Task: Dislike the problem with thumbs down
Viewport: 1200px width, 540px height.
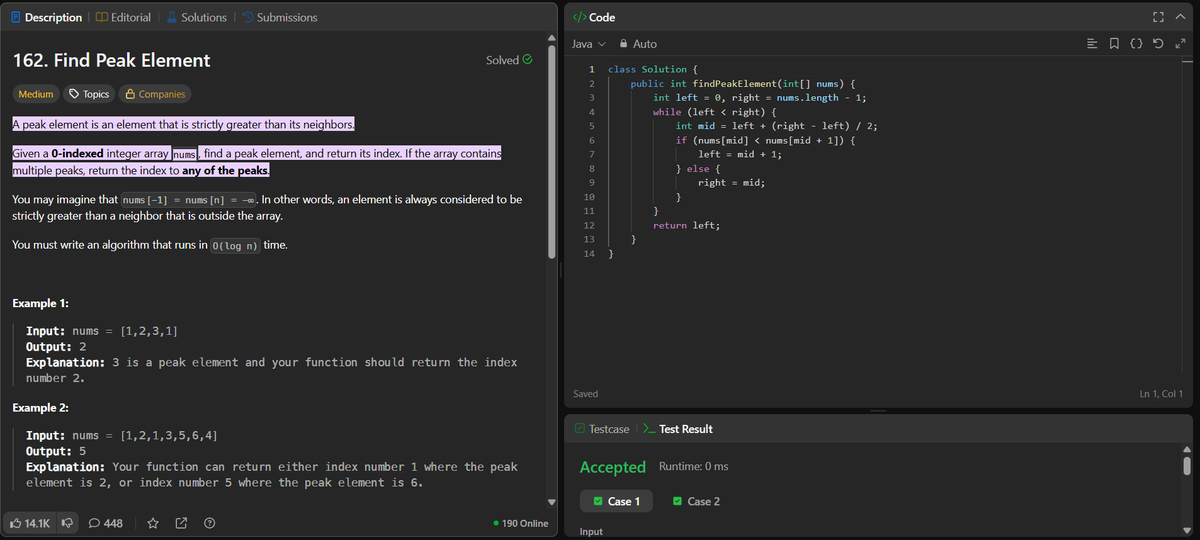Action: pyautogui.click(x=70, y=522)
